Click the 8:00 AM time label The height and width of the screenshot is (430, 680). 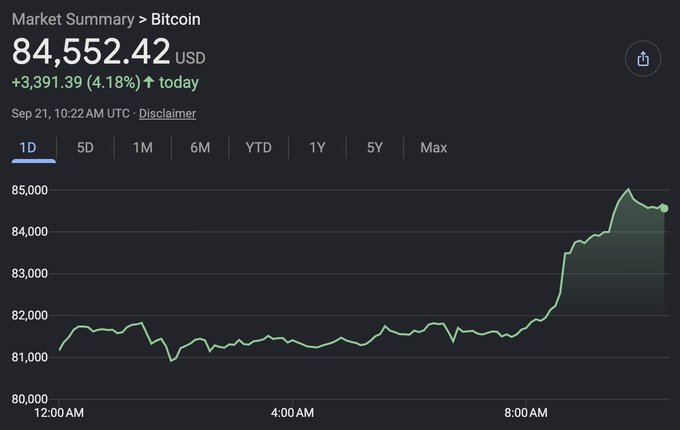[x=526, y=413]
